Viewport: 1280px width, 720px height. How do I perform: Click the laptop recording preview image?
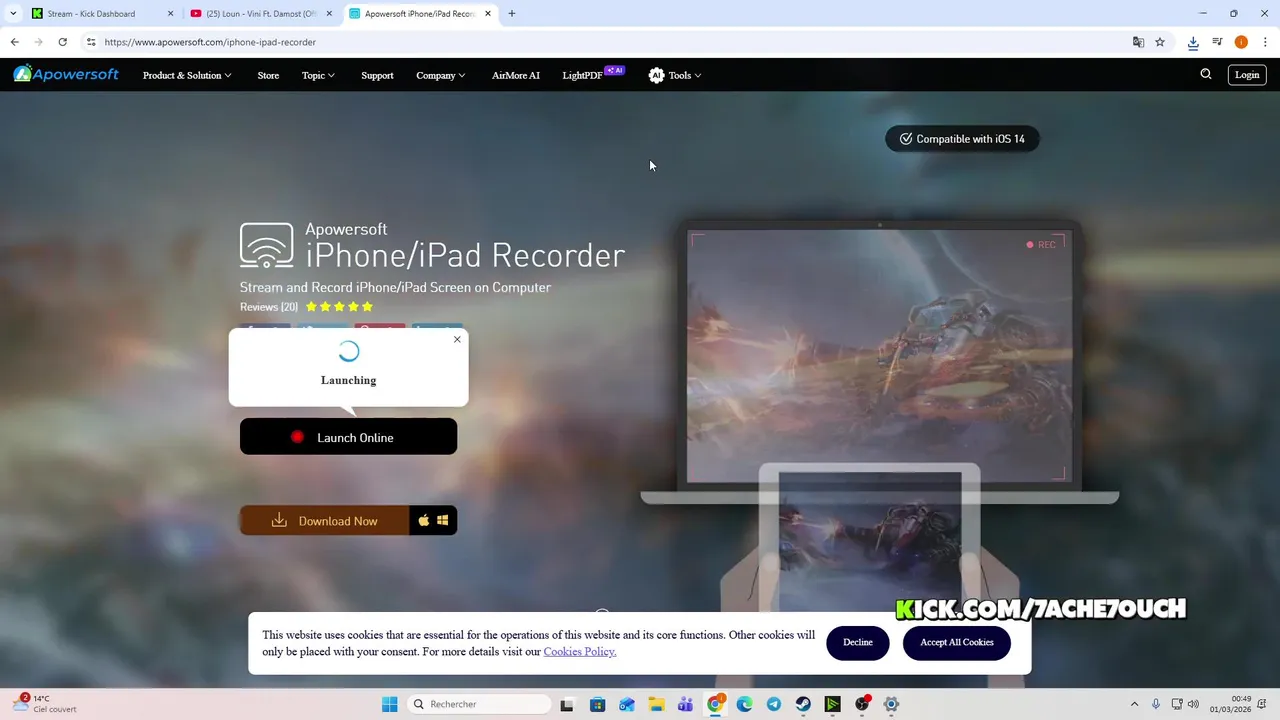pos(879,356)
